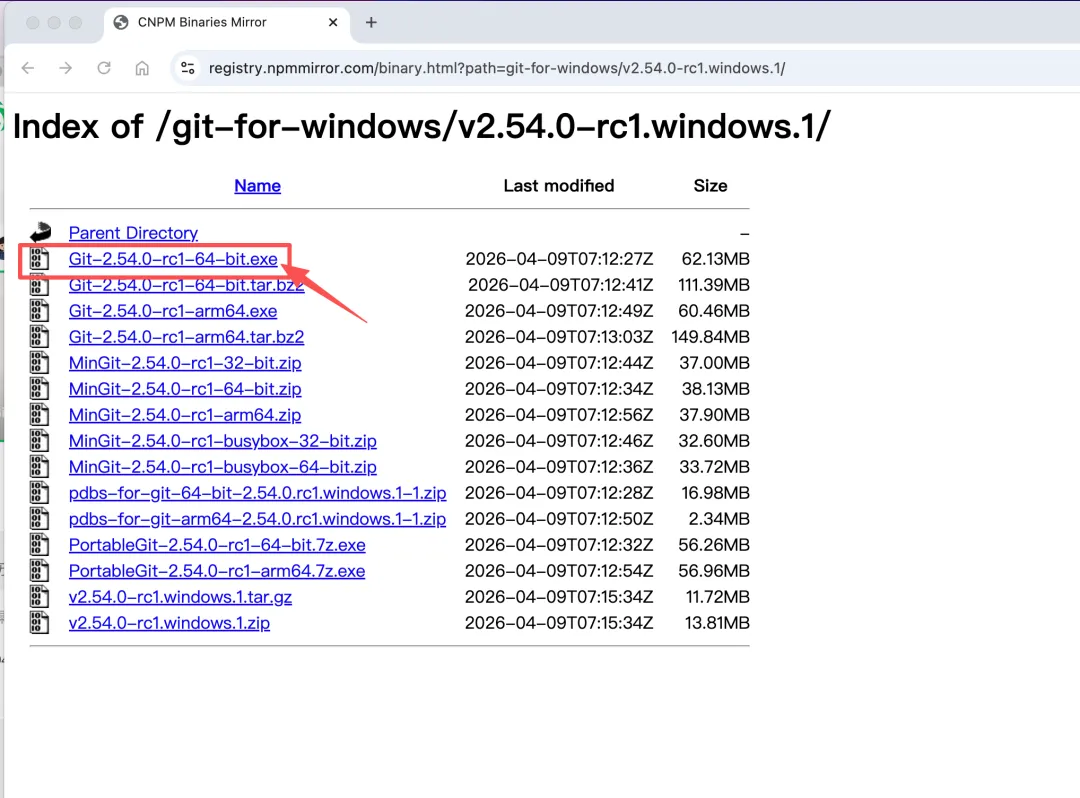The height and width of the screenshot is (798, 1080).
Task: Click file icon beside v2.54.0-rc1.windows.1.zip
Action: point(39,623)
